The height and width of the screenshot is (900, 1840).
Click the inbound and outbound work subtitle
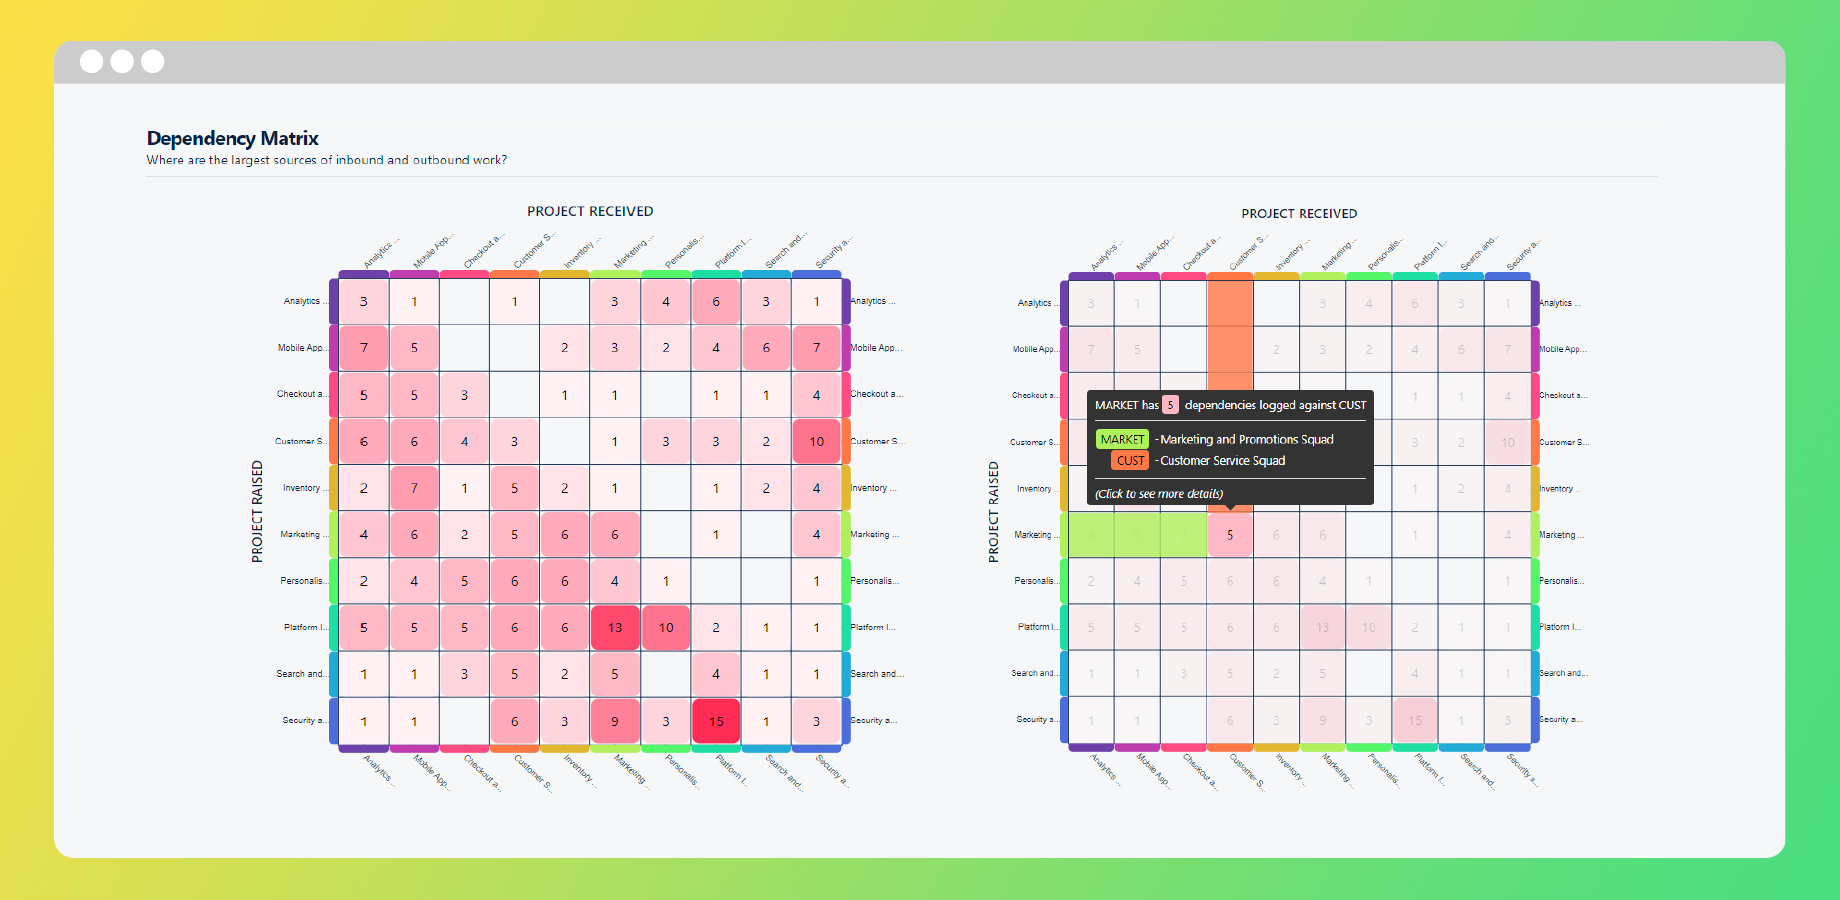coord(327,160)
